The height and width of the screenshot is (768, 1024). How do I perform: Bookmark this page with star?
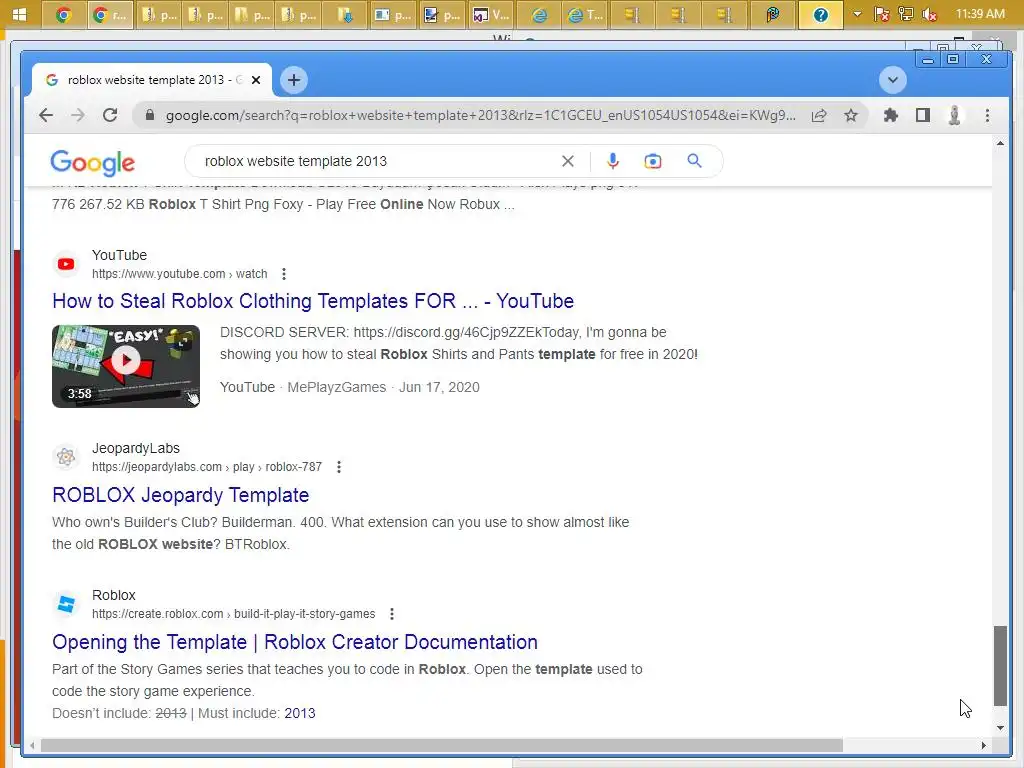pyautogui.click(x=850, y=116)
